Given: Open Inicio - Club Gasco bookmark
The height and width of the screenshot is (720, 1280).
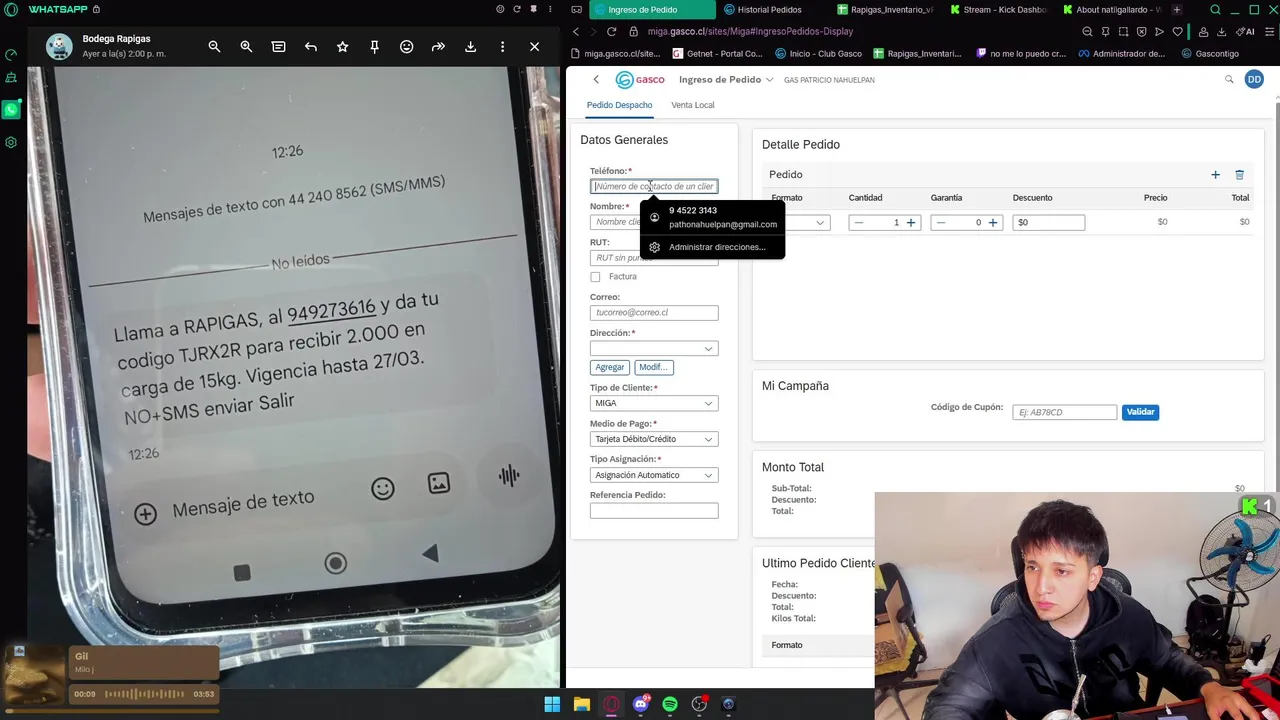Looking at the screenshot, I should pos(818,53).
